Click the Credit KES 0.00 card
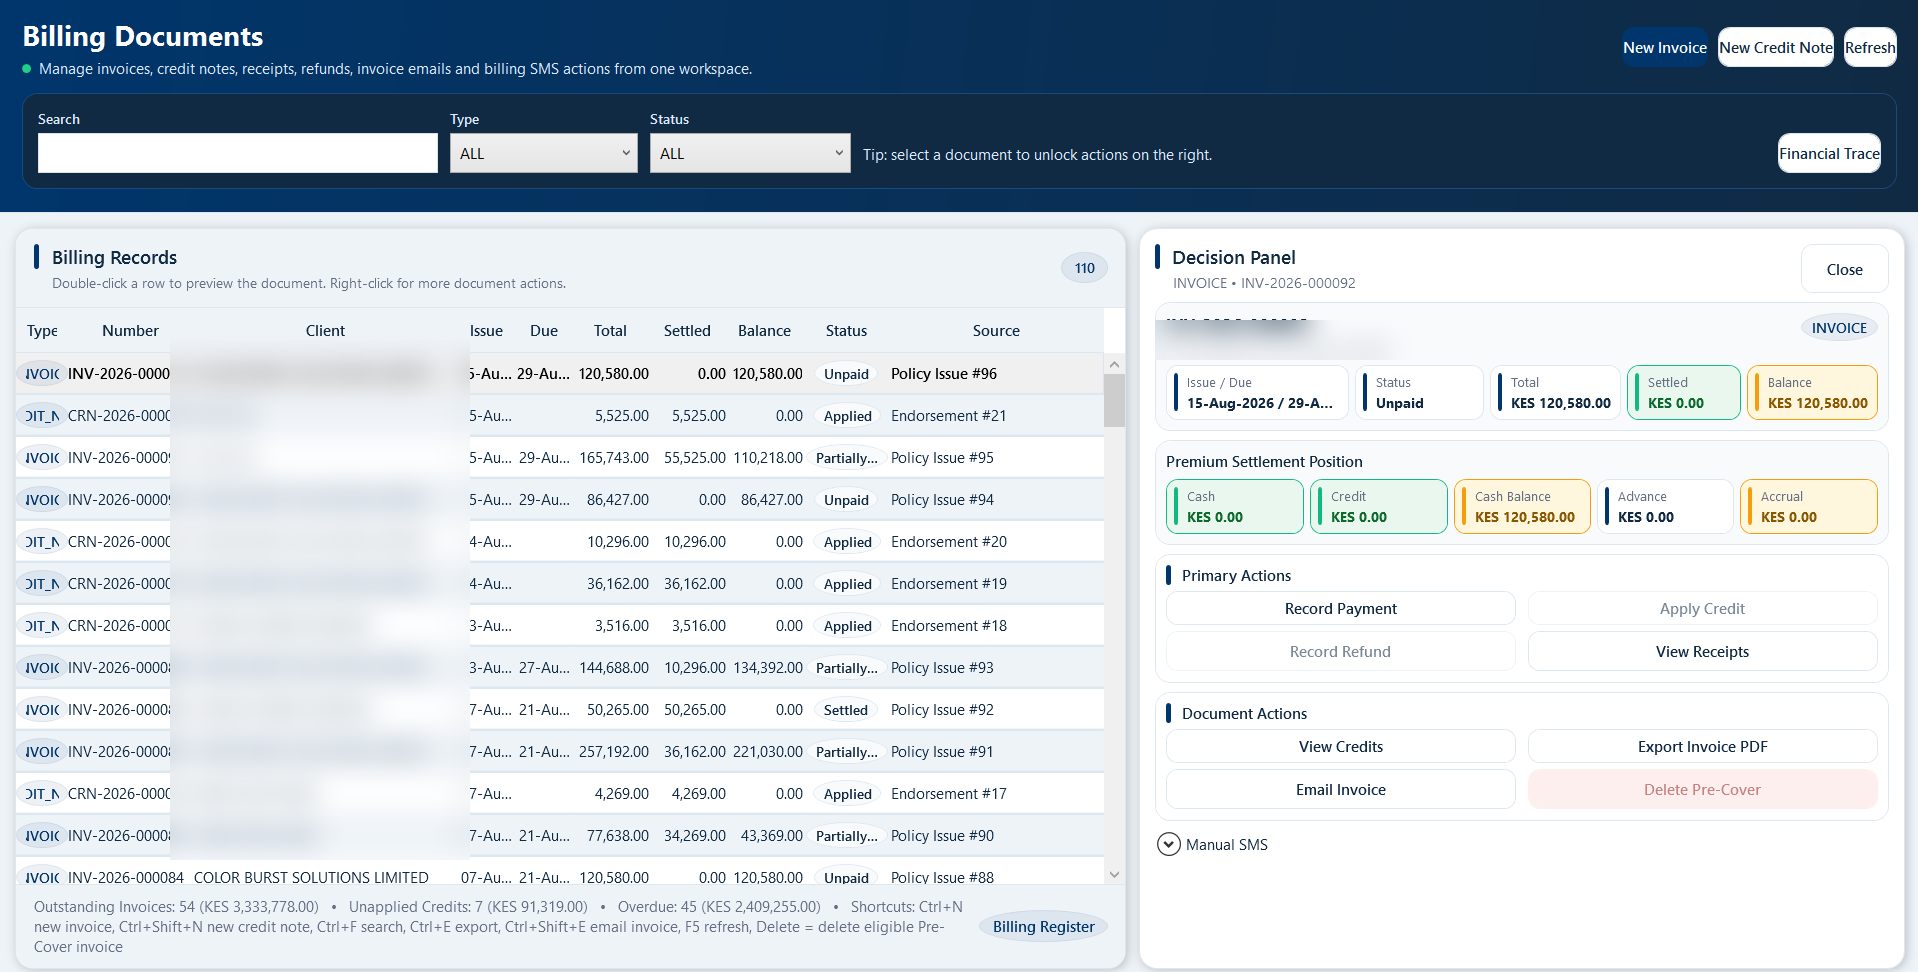Image resolution: width=1918 pixels, height=972 pixels. (x=1378, y=506)
